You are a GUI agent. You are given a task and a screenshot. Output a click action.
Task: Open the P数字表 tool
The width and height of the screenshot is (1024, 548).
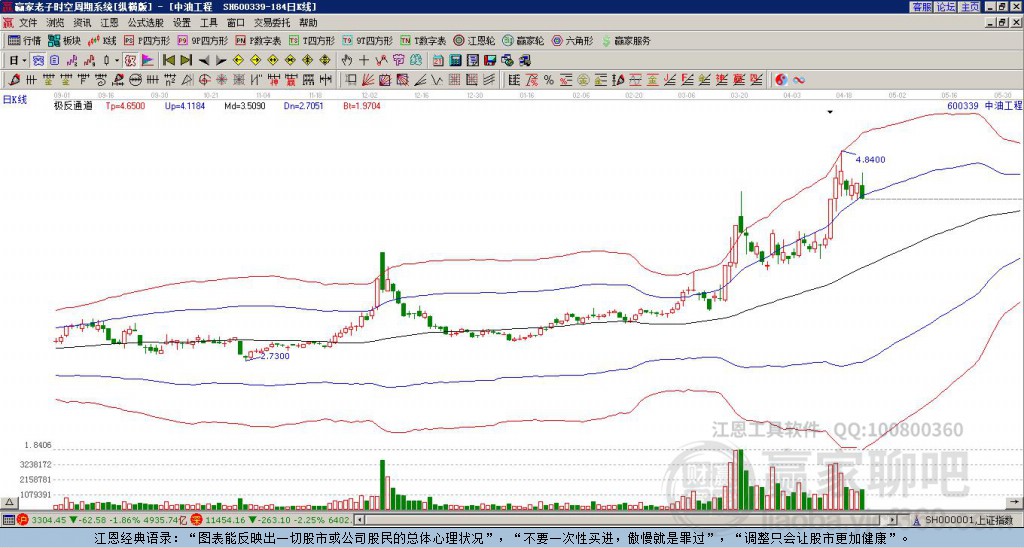pyautogui.click(x=258, y=40)
